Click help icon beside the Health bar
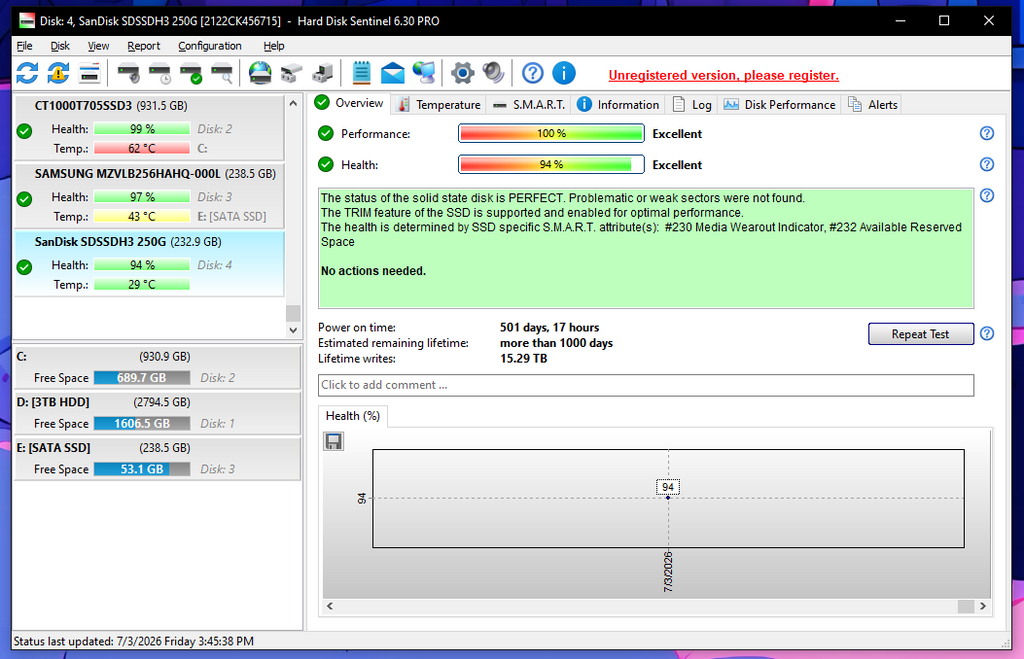The width and height of the screenshot is (1024, 659). (x=987, y=164)
